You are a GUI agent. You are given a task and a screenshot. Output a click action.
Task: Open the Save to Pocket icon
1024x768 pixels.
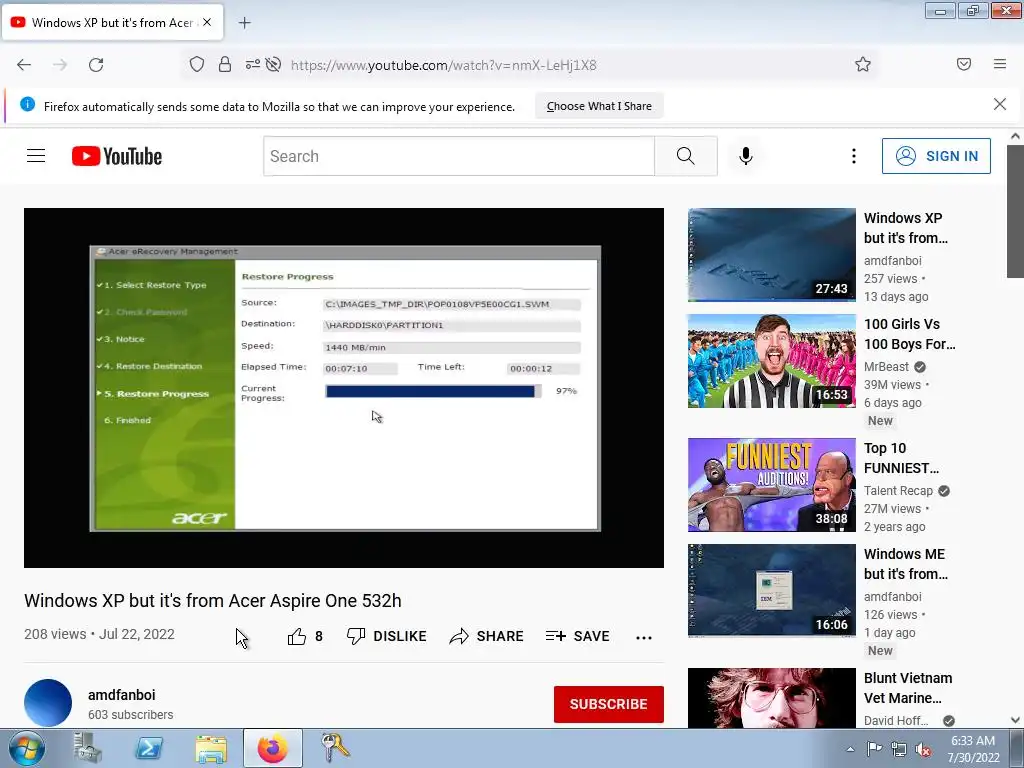click(x=964, y=64)
